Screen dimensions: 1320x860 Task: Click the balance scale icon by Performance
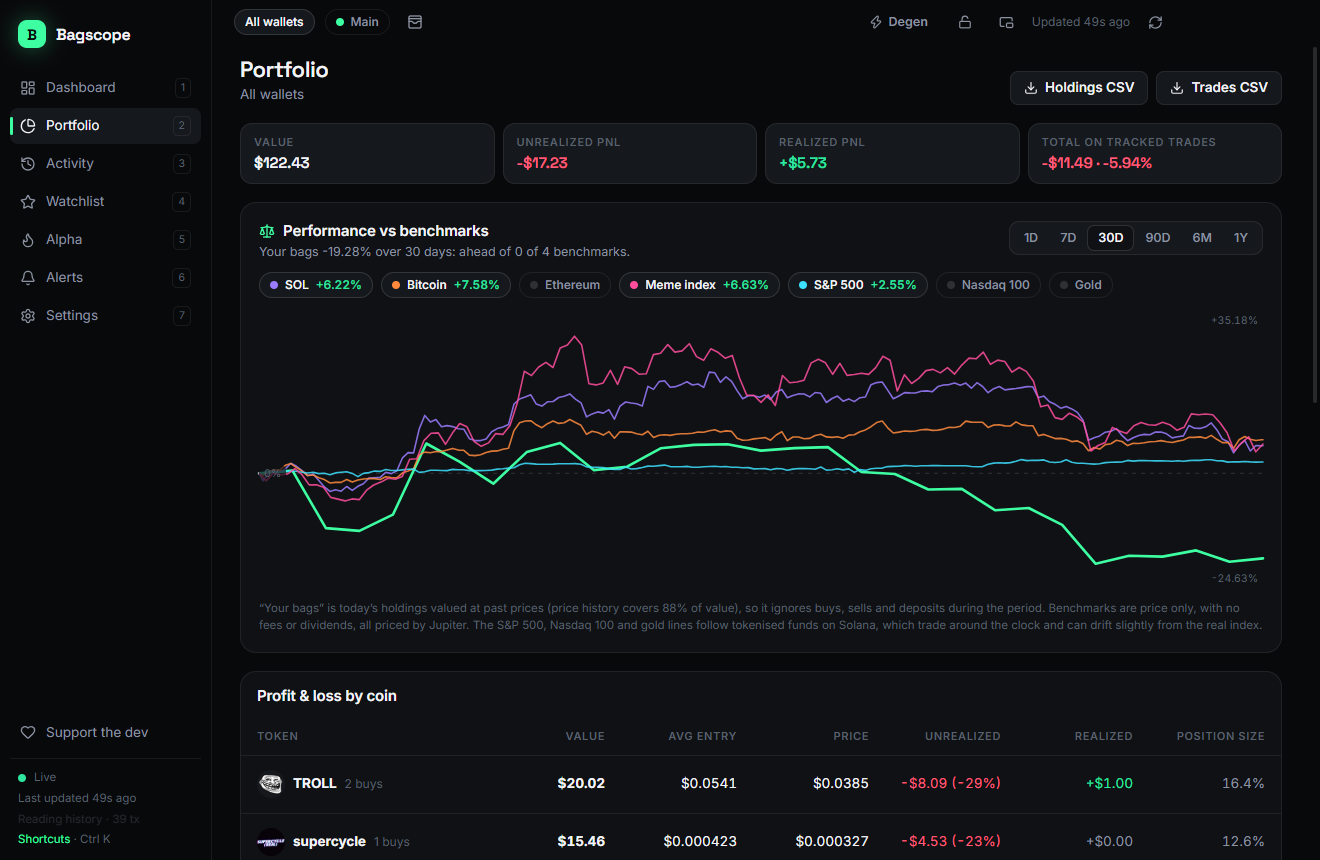pos(267,231)
